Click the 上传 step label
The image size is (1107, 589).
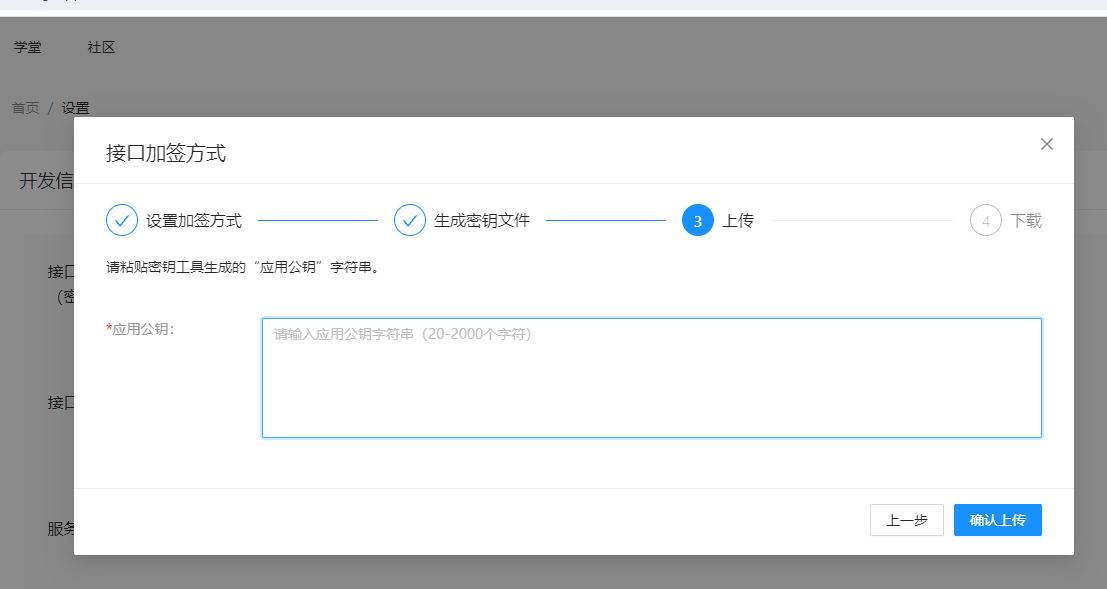(x=738, y=221)
